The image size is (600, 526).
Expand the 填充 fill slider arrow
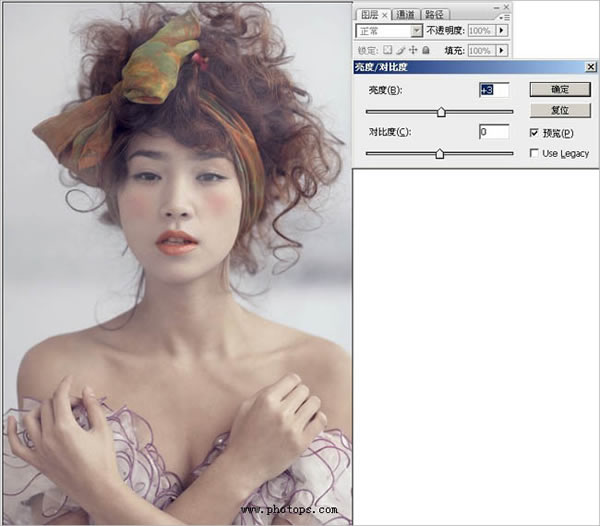502,50
